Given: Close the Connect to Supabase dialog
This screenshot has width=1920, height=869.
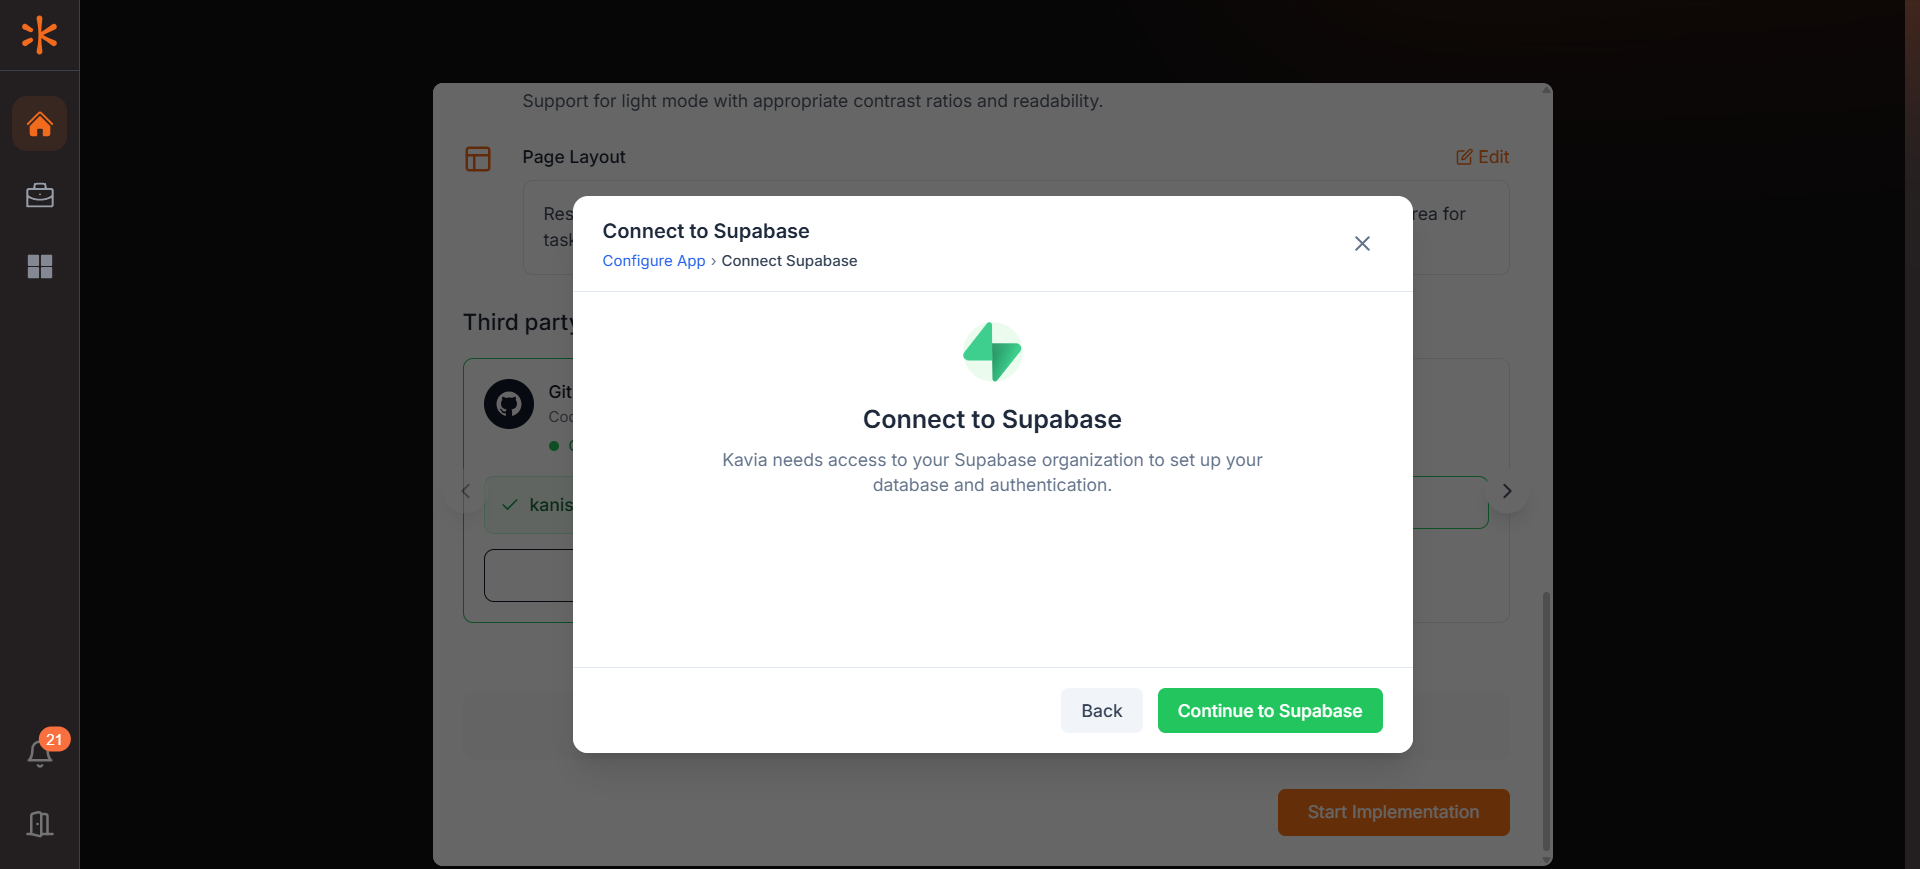Looking at the screenshot, I should pos(1362,244).
